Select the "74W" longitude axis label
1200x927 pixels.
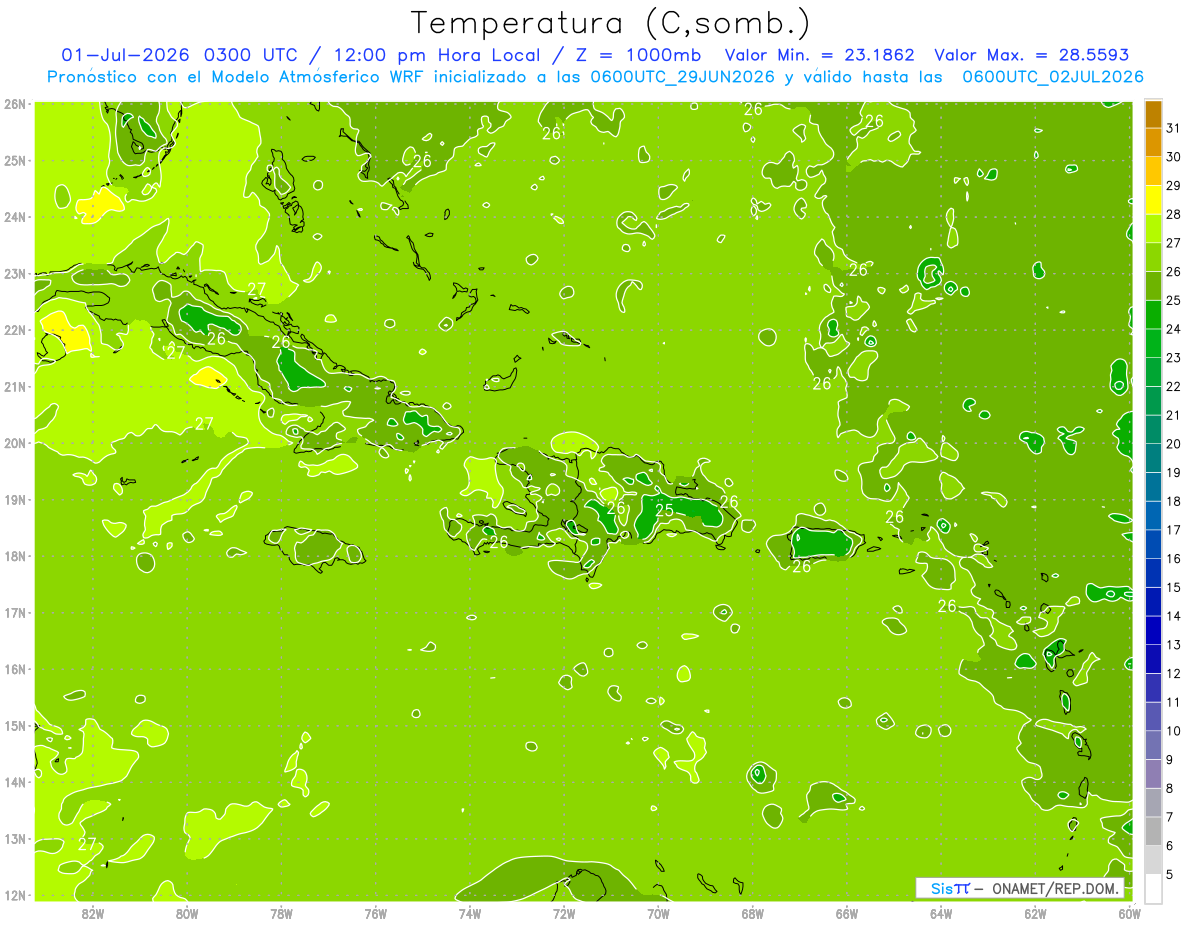tap(470, 912)
